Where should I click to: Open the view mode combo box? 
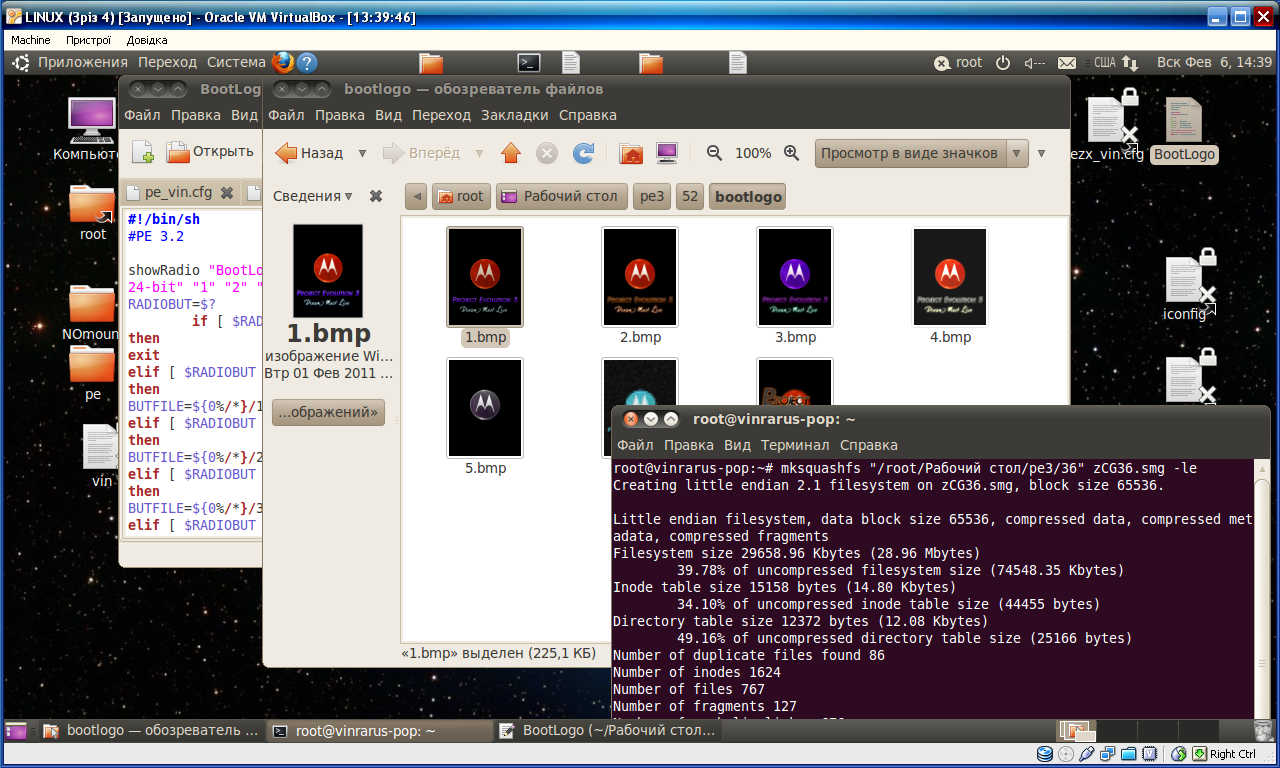pyautogui.click(x=921, y=153)
